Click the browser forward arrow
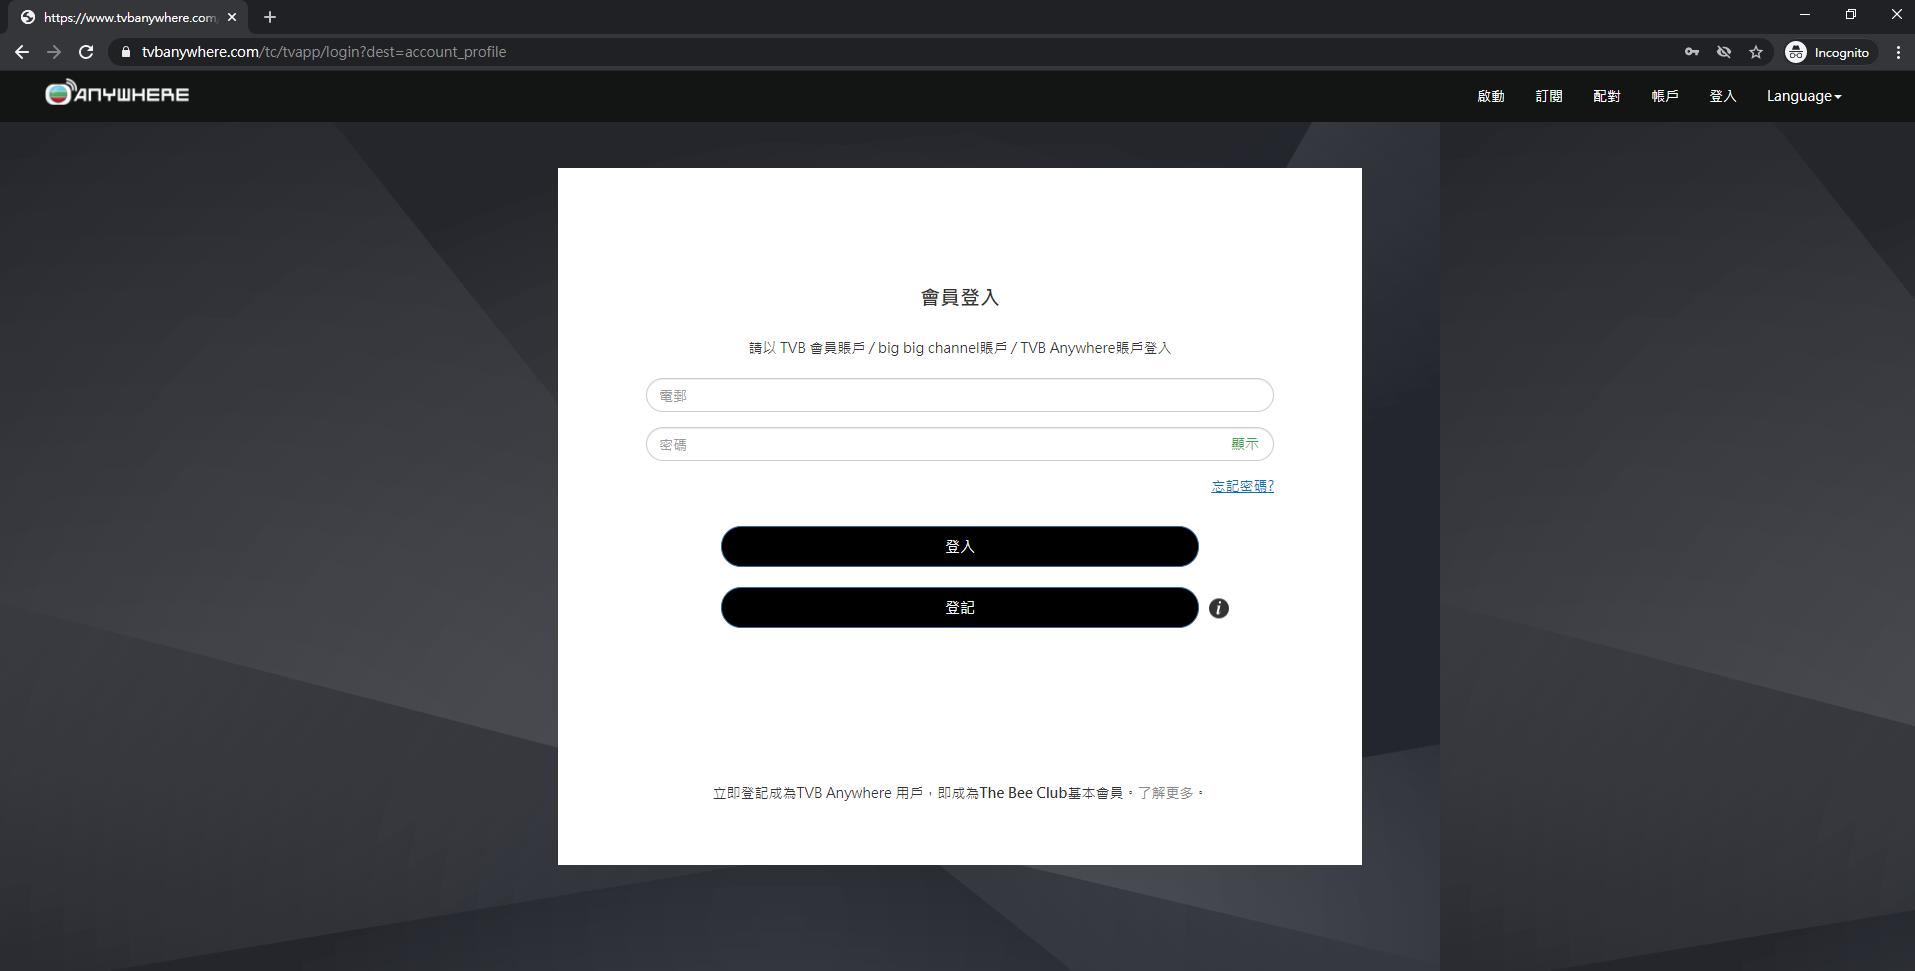The height and width of the screenshot is (971, 1915). pos(54,52)
